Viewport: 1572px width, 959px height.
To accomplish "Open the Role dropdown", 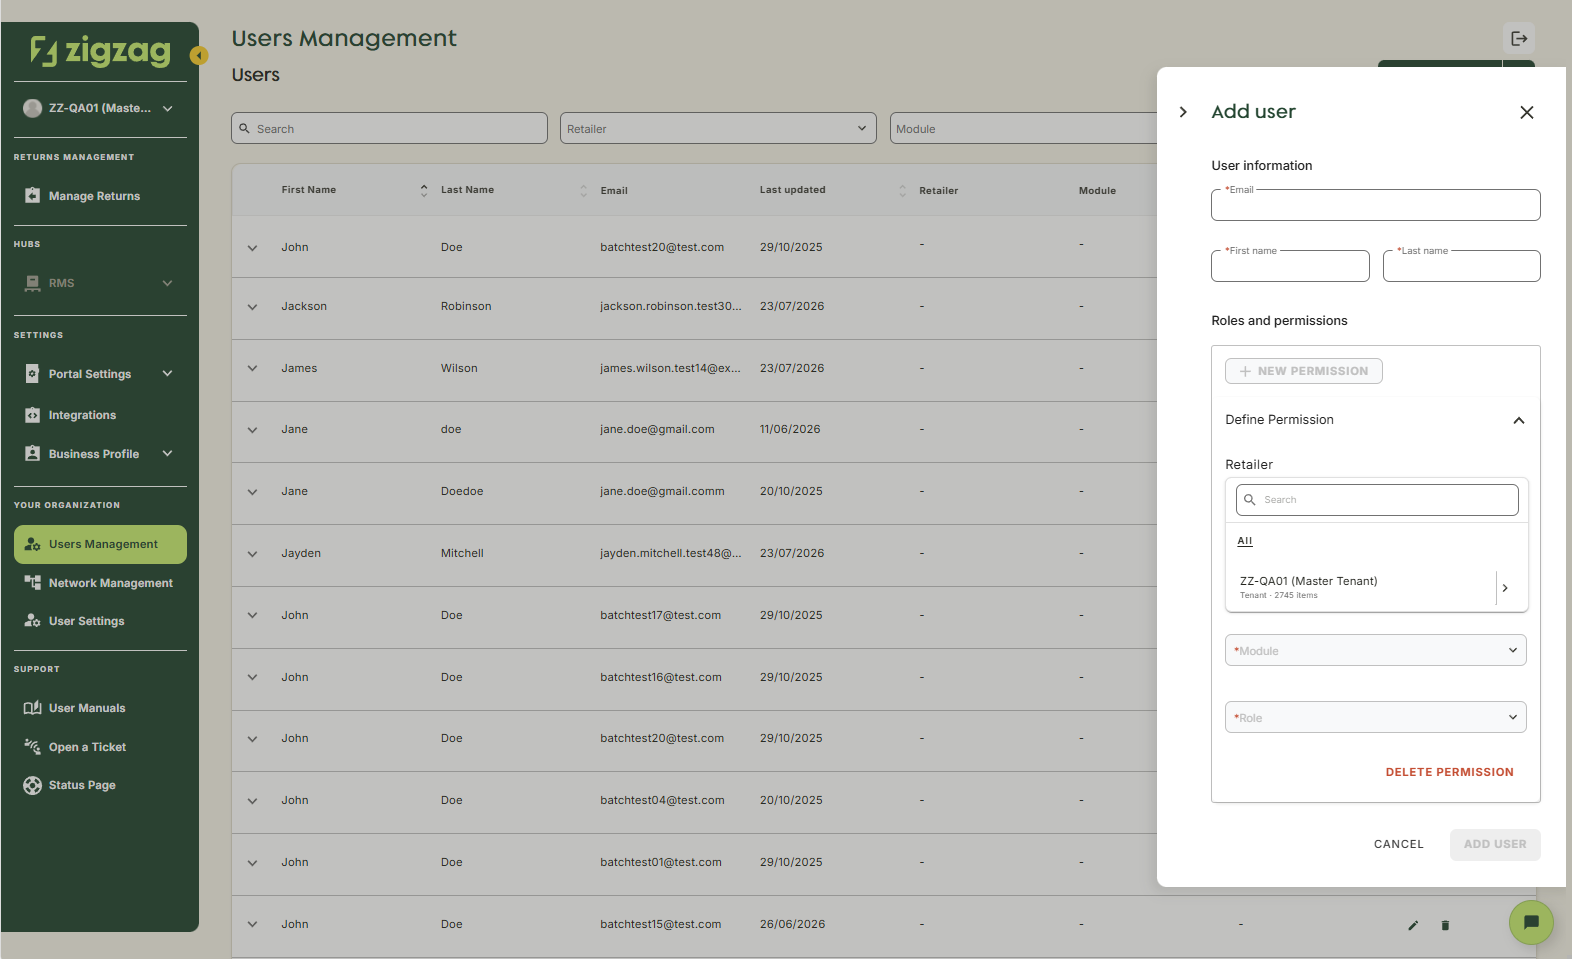I will tap(1375, 717).
